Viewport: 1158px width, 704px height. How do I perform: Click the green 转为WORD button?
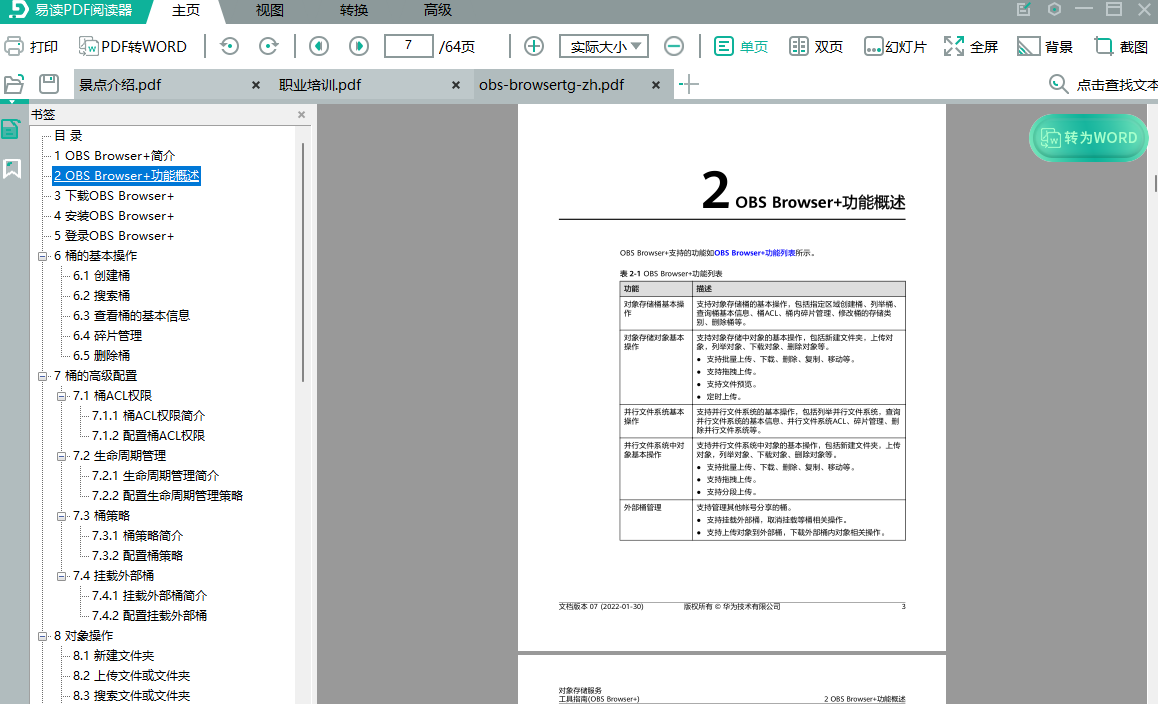(1088, 137)
